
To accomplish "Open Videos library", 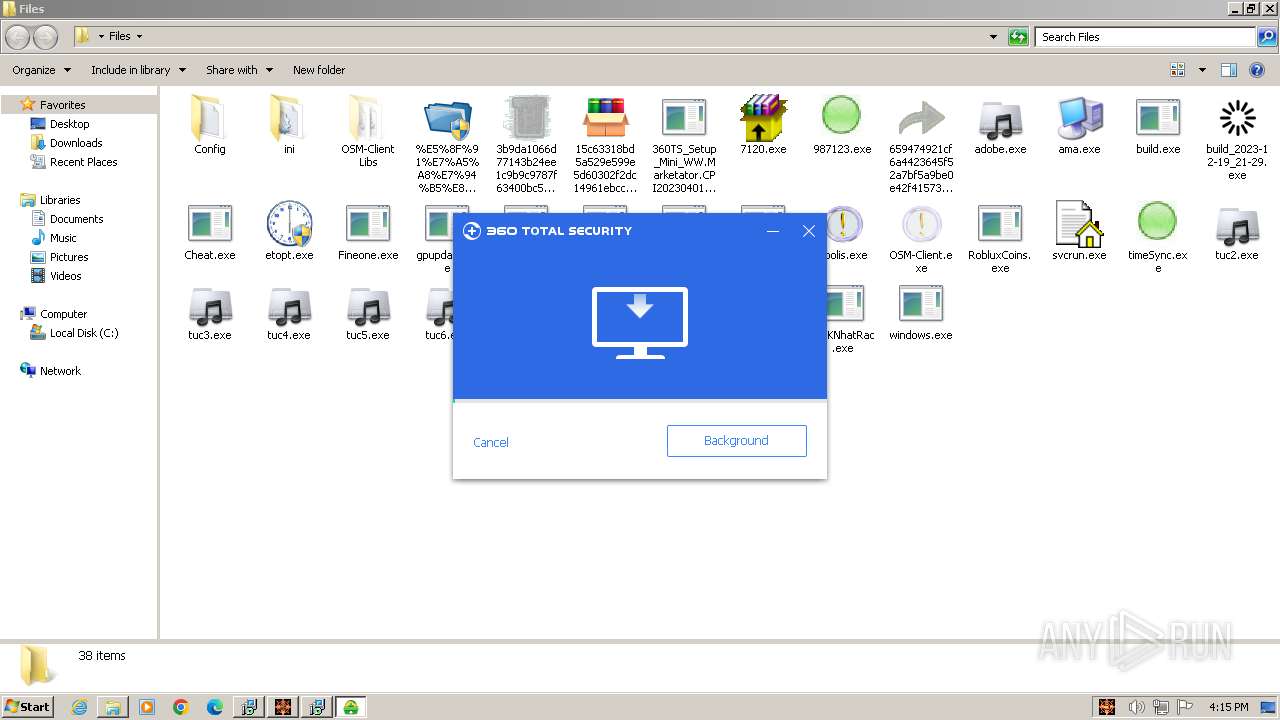I will coord(65,276).
